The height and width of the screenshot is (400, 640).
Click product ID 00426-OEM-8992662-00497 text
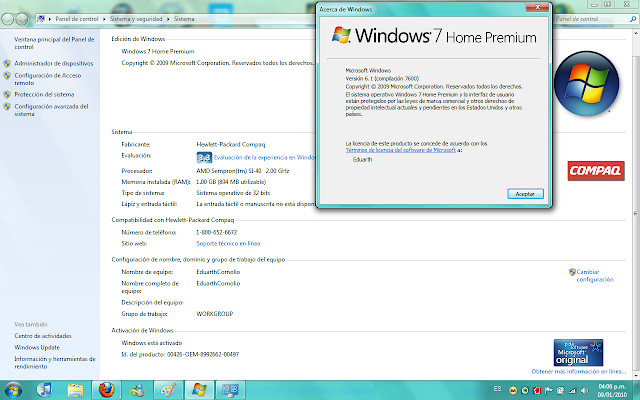(x=203, y=354)
